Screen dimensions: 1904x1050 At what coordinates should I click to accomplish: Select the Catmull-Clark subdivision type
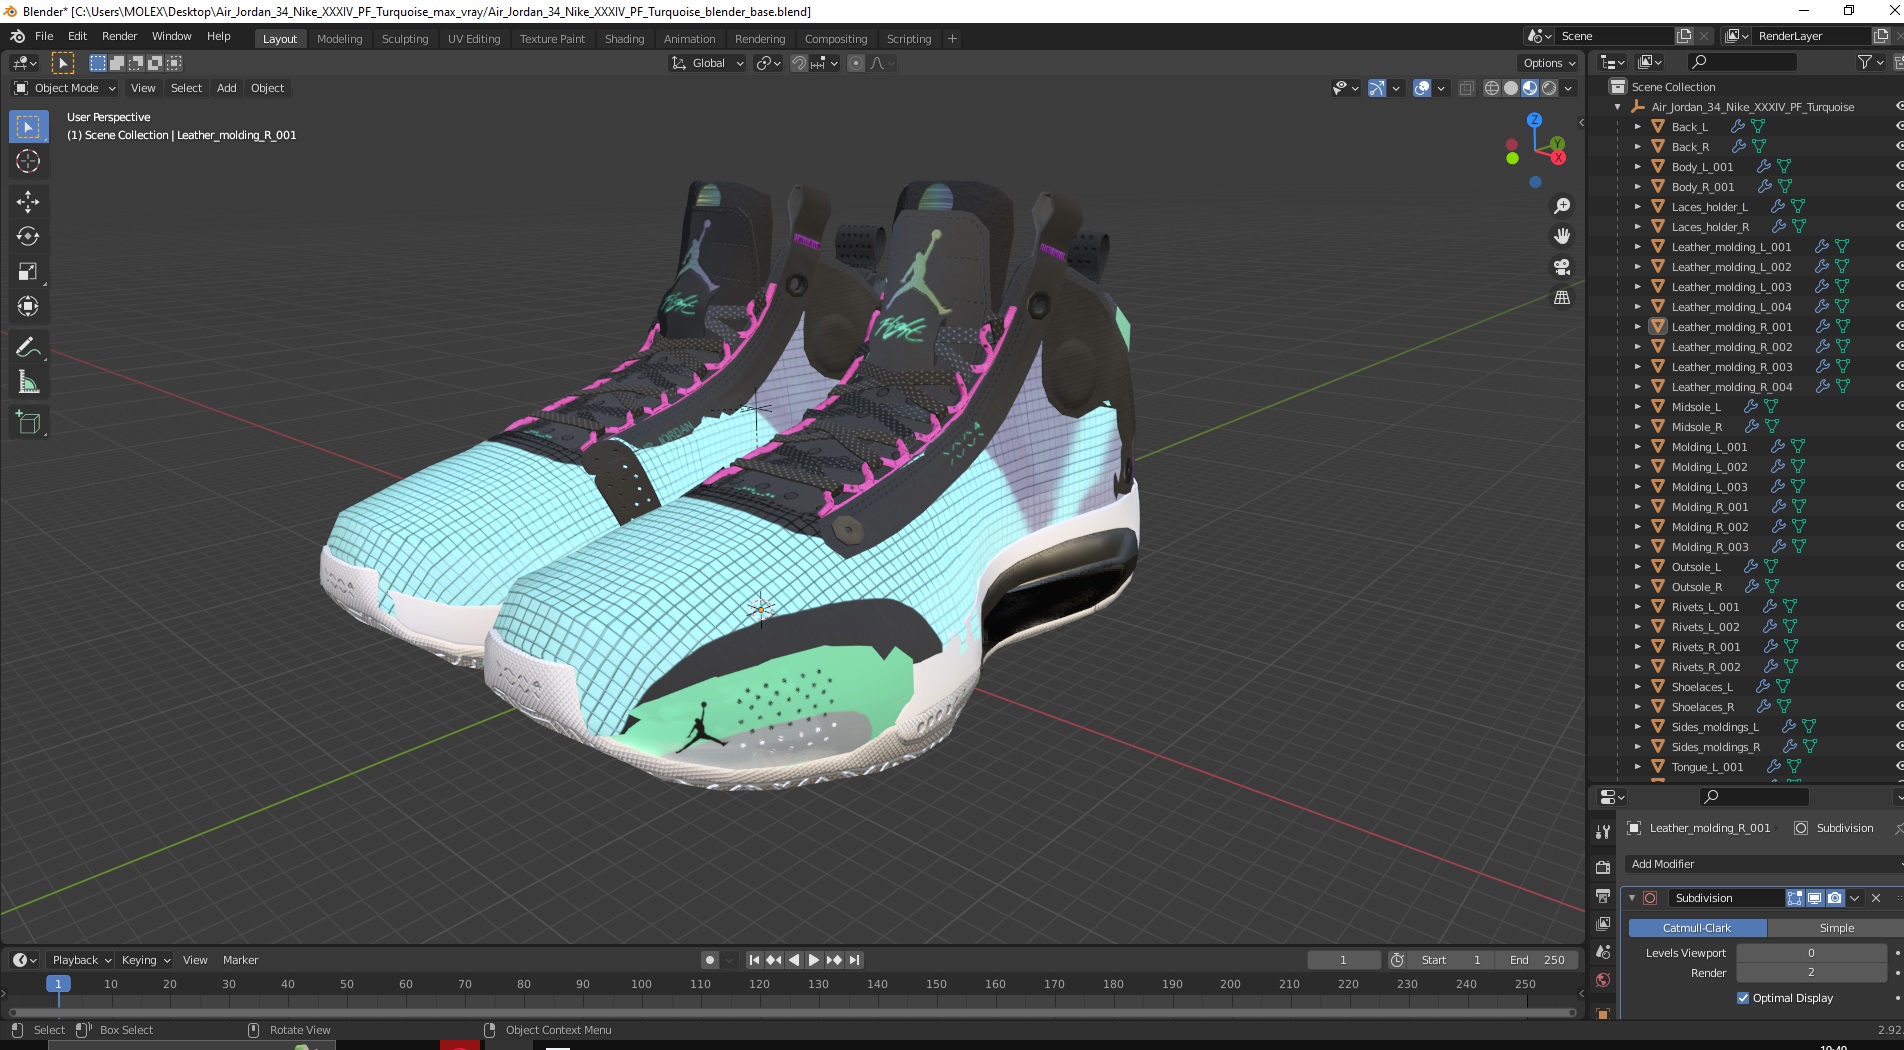click(x=1697, y=928)
